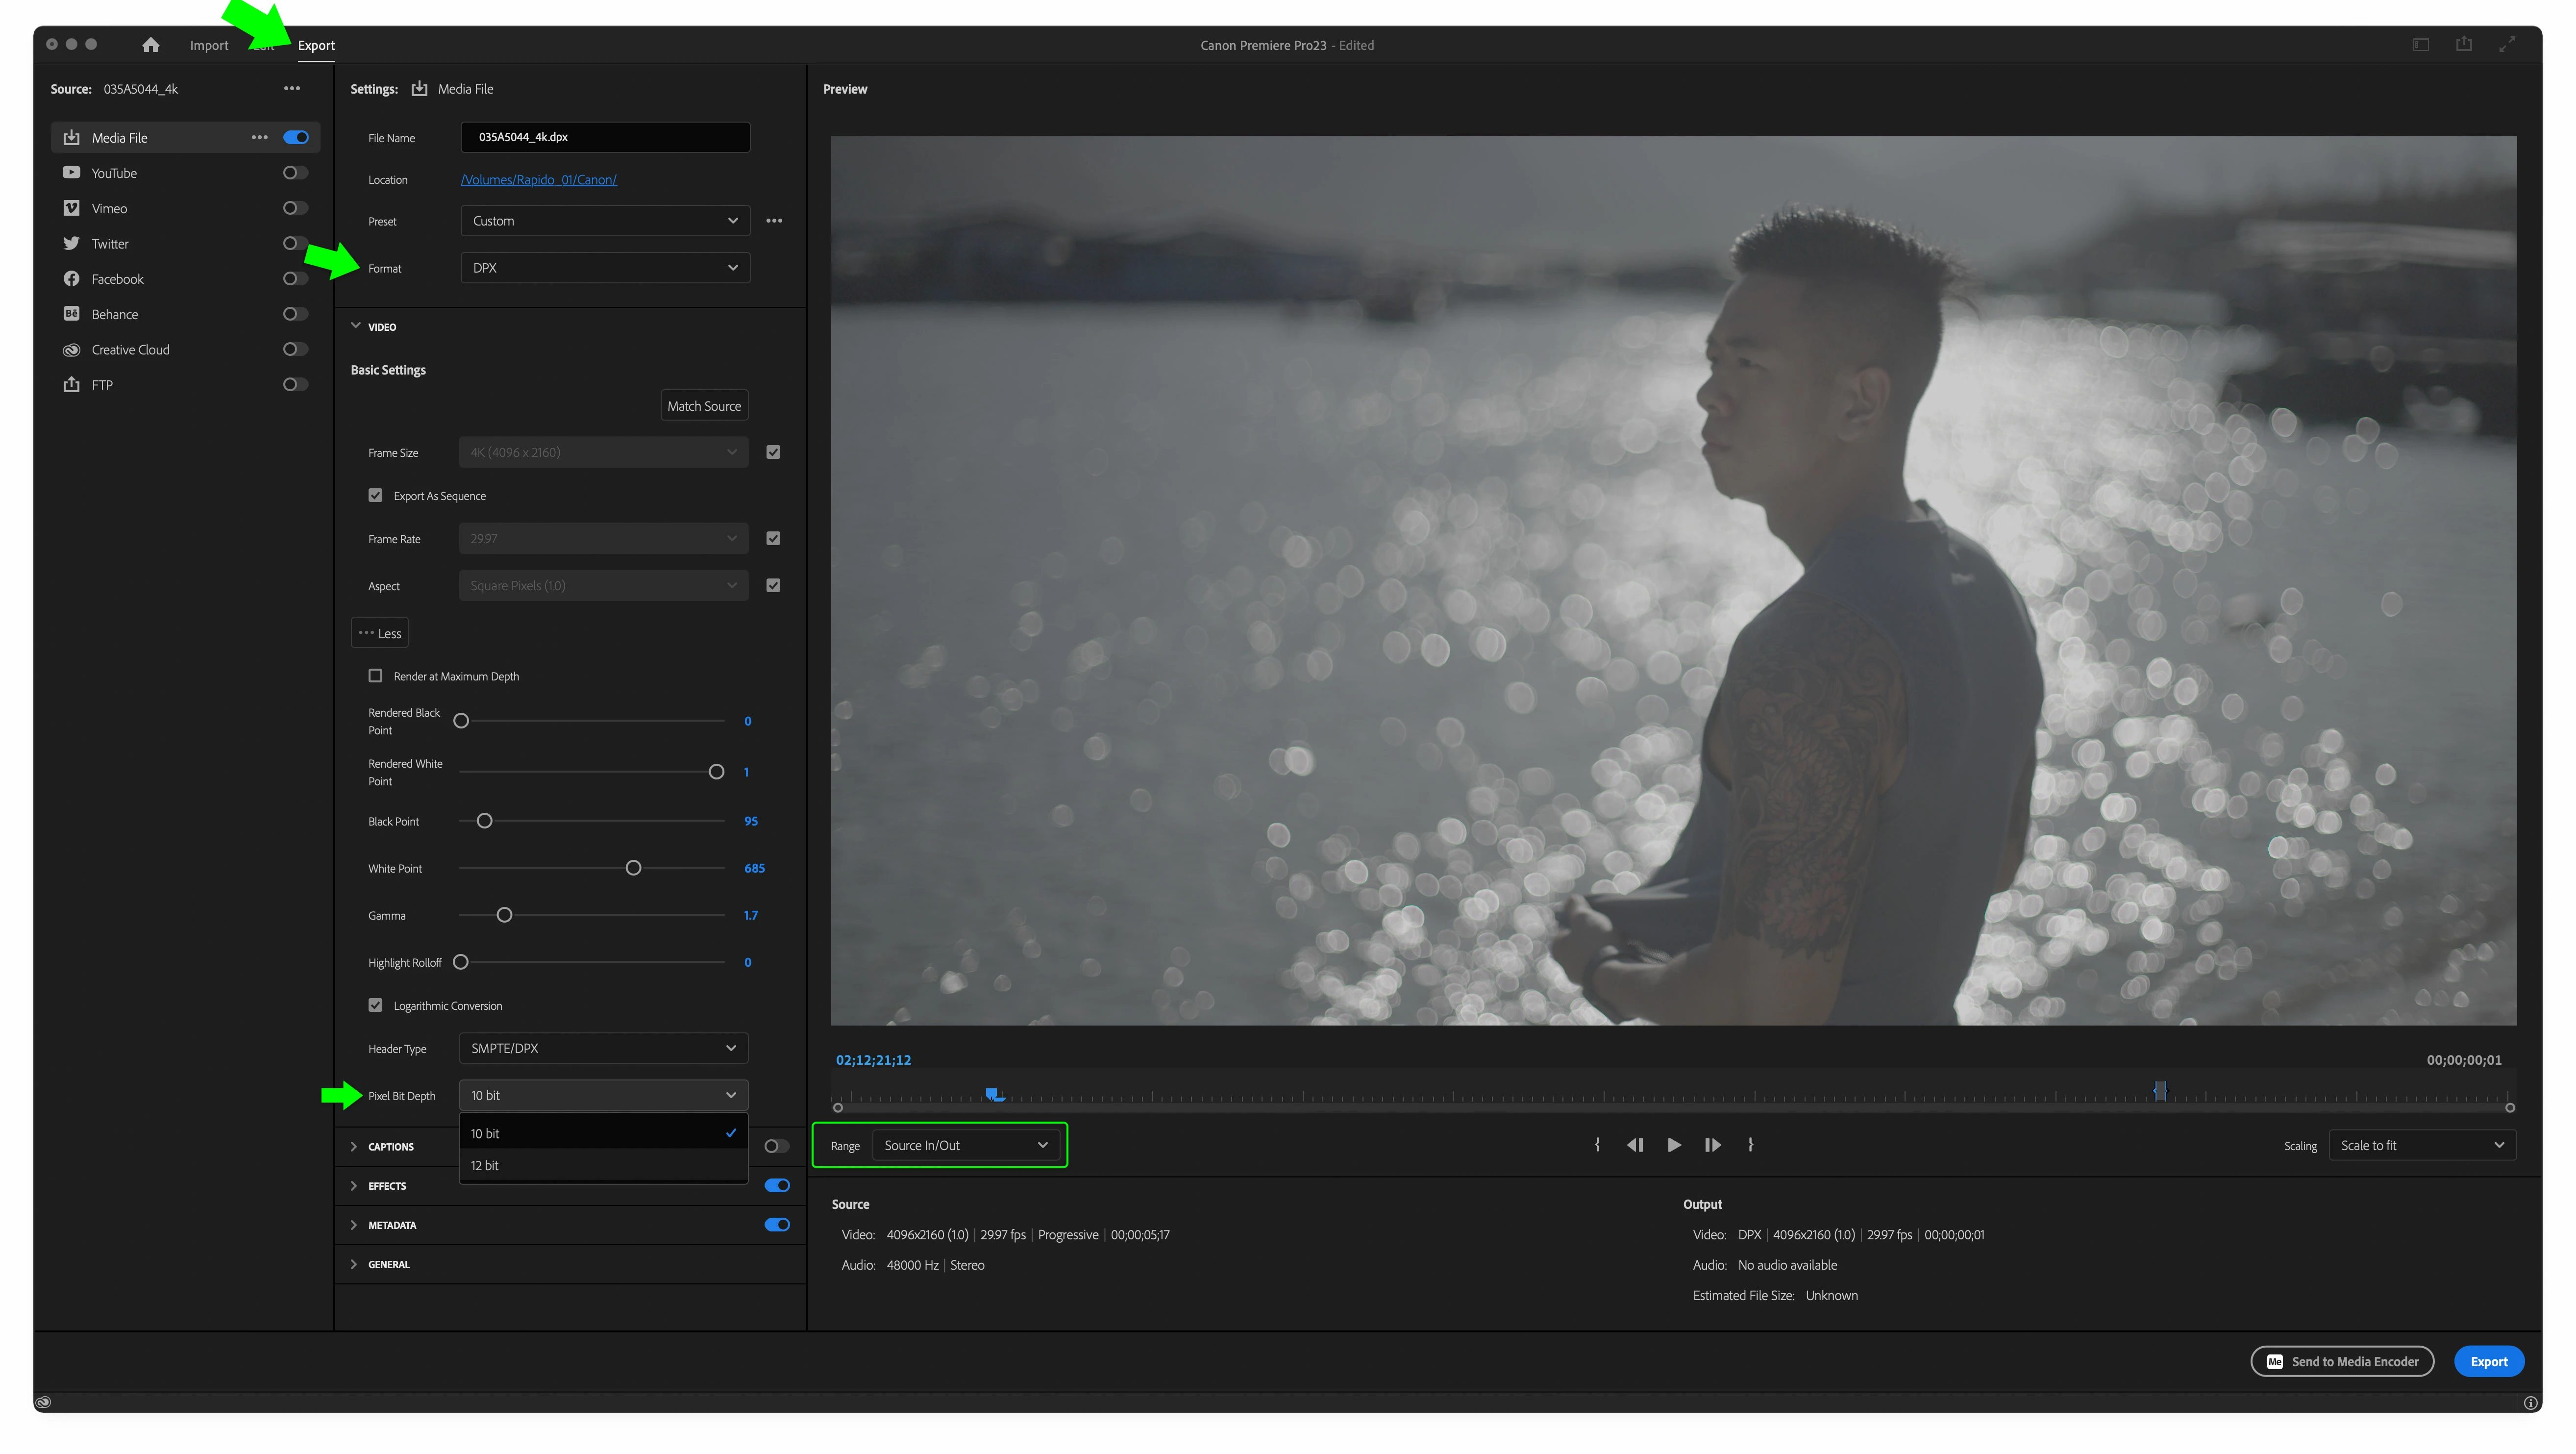Uncheck Logarithmic Conversion checkbox
Viewport: 2576px width, 1454px height.
point(375,1005)
